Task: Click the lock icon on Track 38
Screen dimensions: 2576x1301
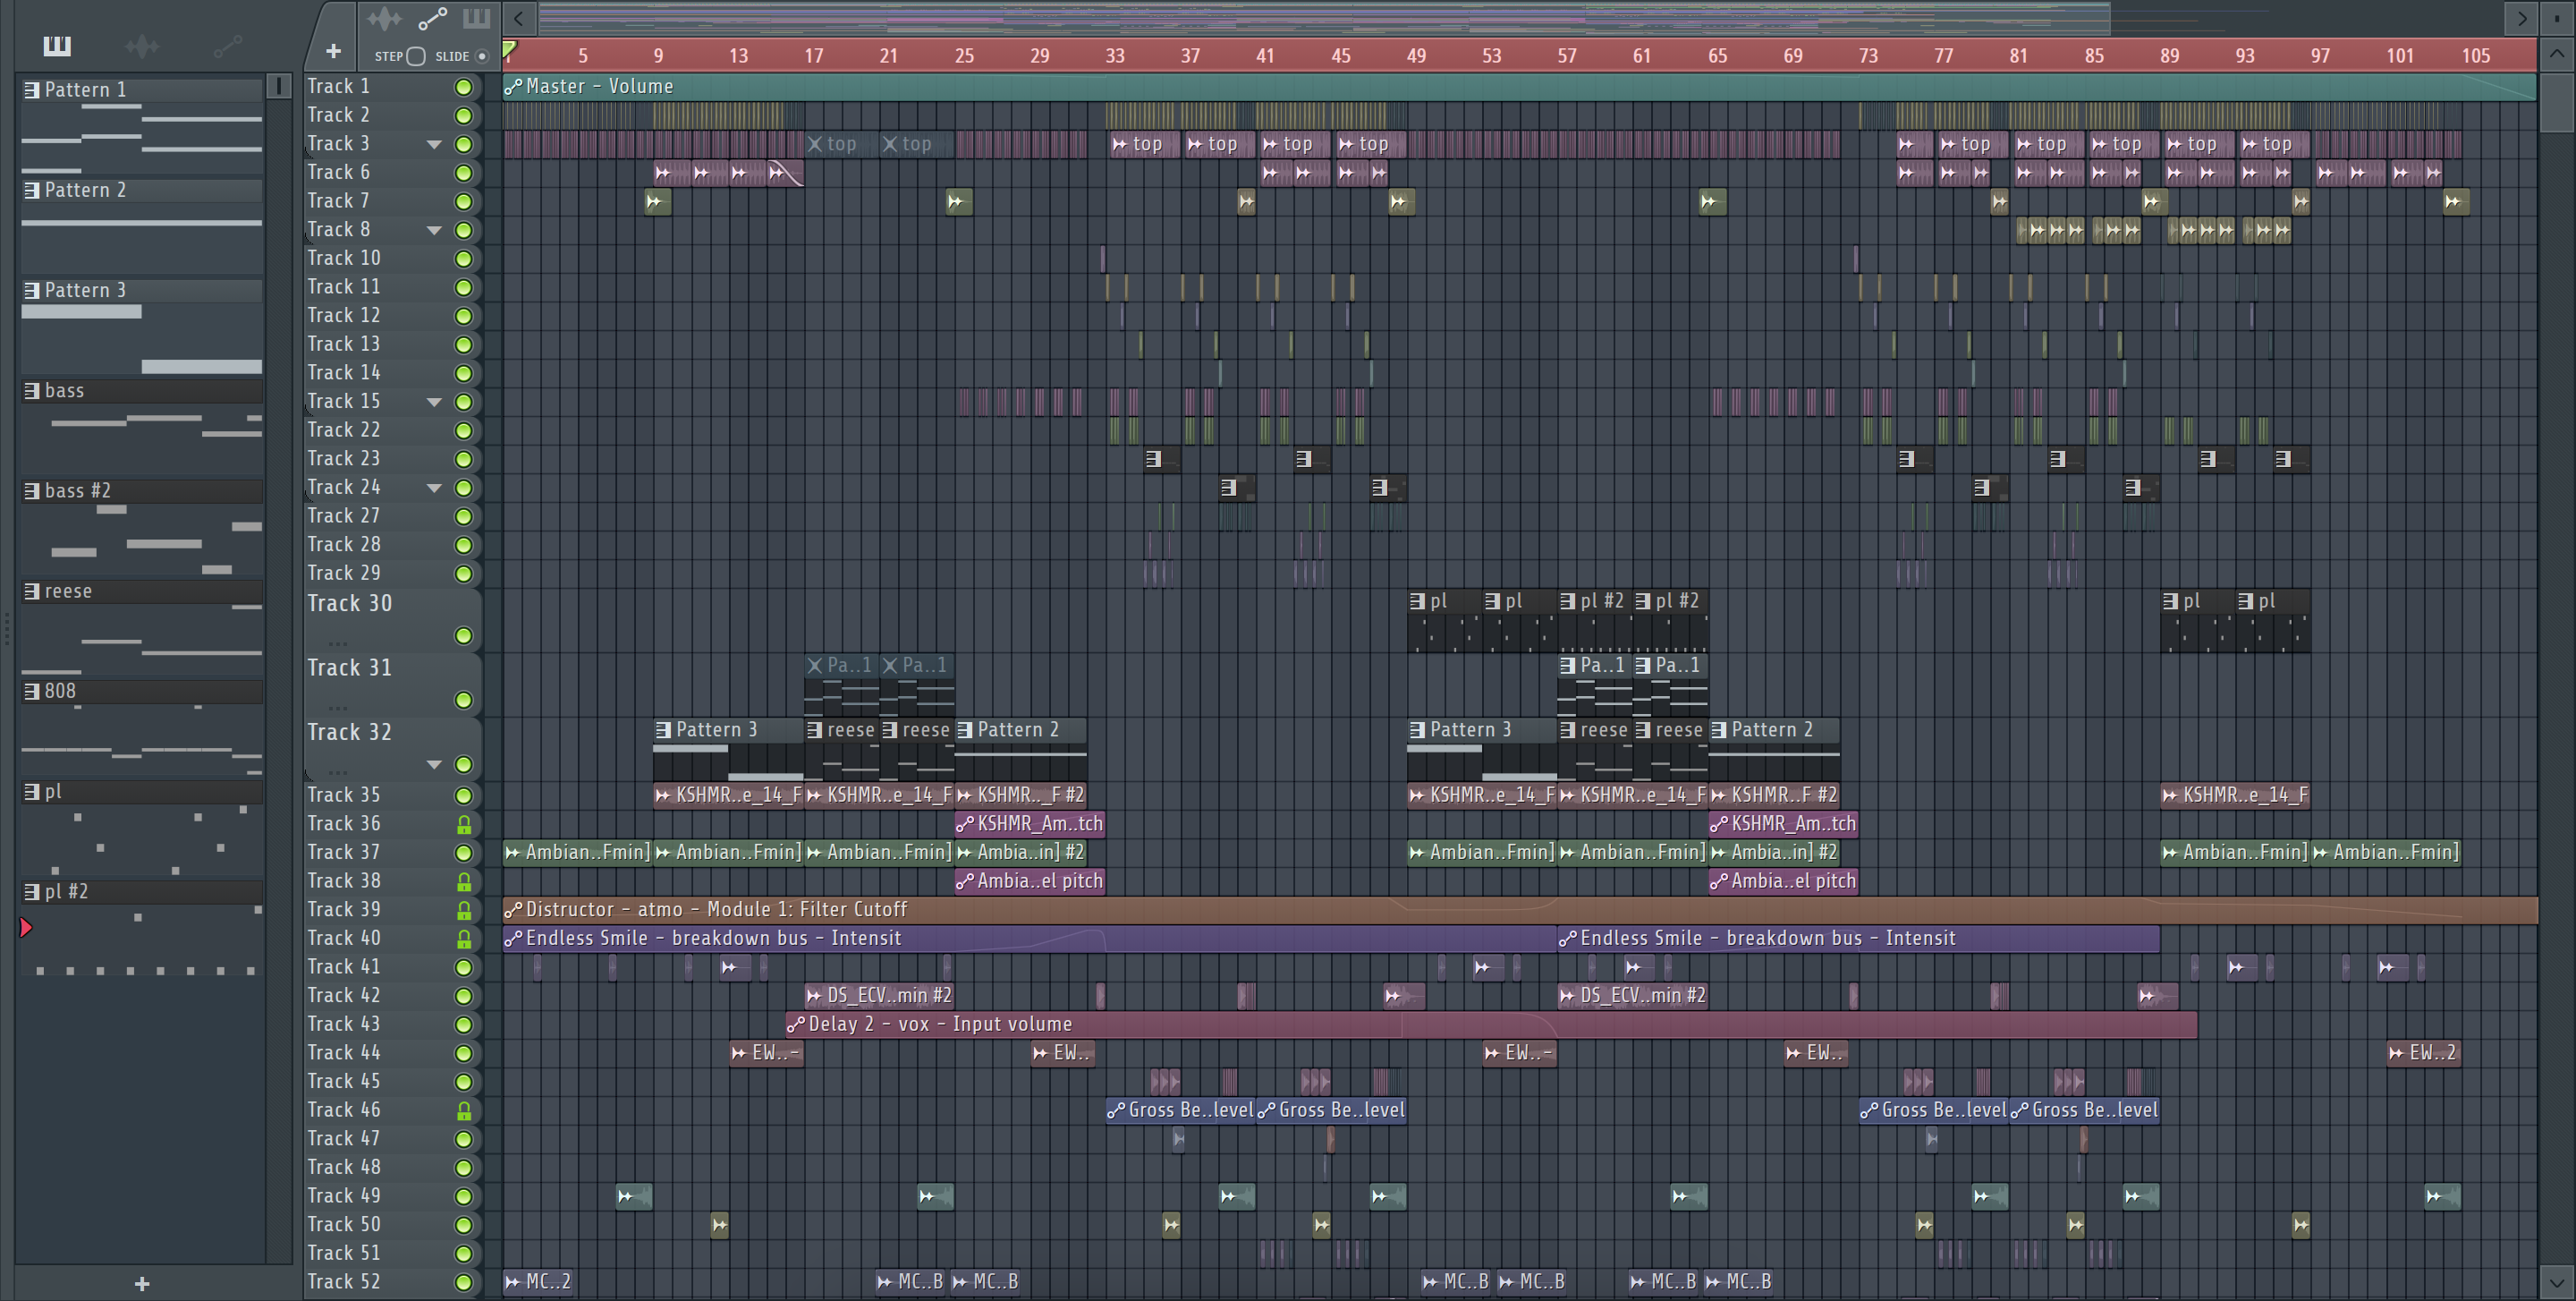Action: tap(463, 881)
